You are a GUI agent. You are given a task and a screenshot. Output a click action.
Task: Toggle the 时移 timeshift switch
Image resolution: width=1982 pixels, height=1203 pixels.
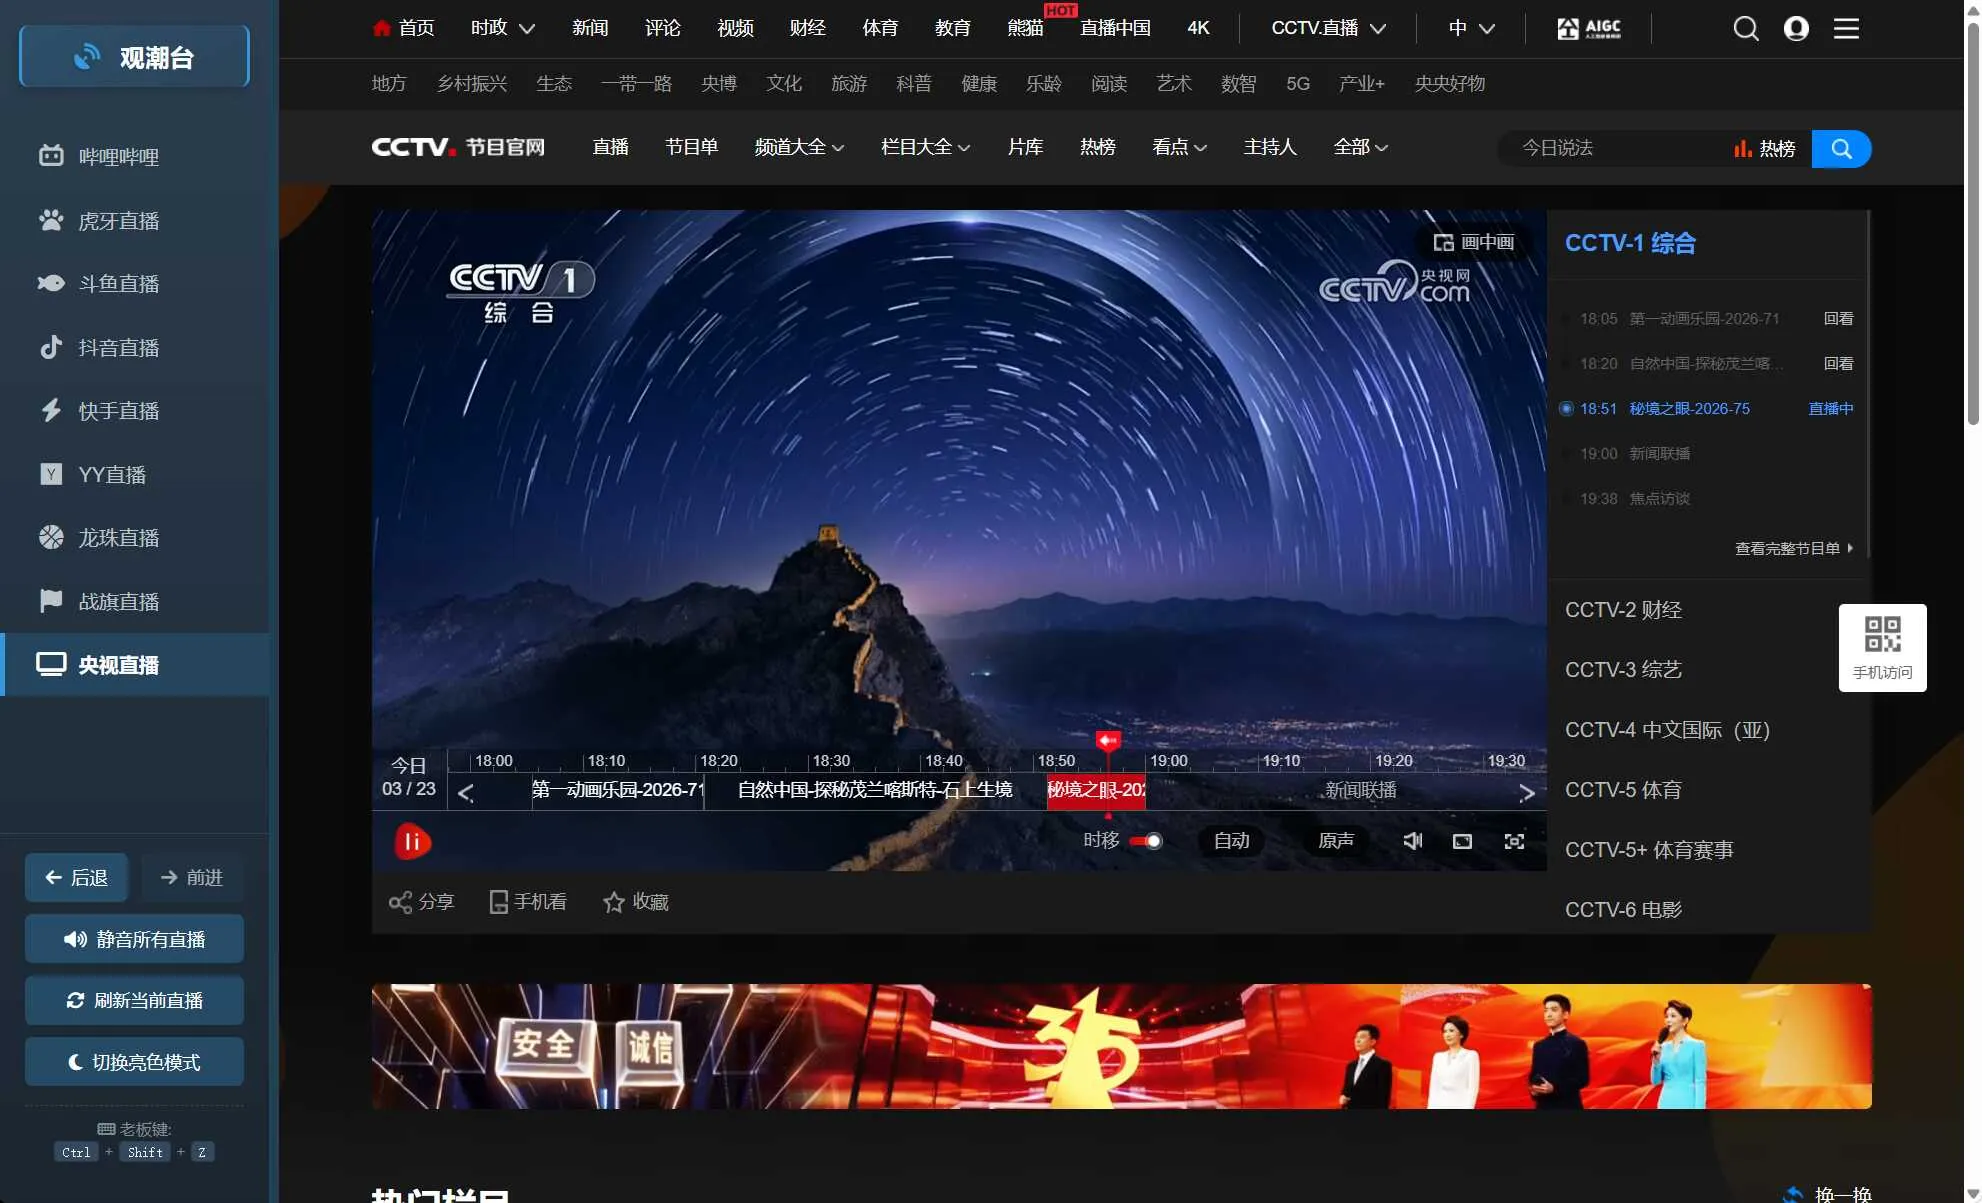[x=1146, y=841]
